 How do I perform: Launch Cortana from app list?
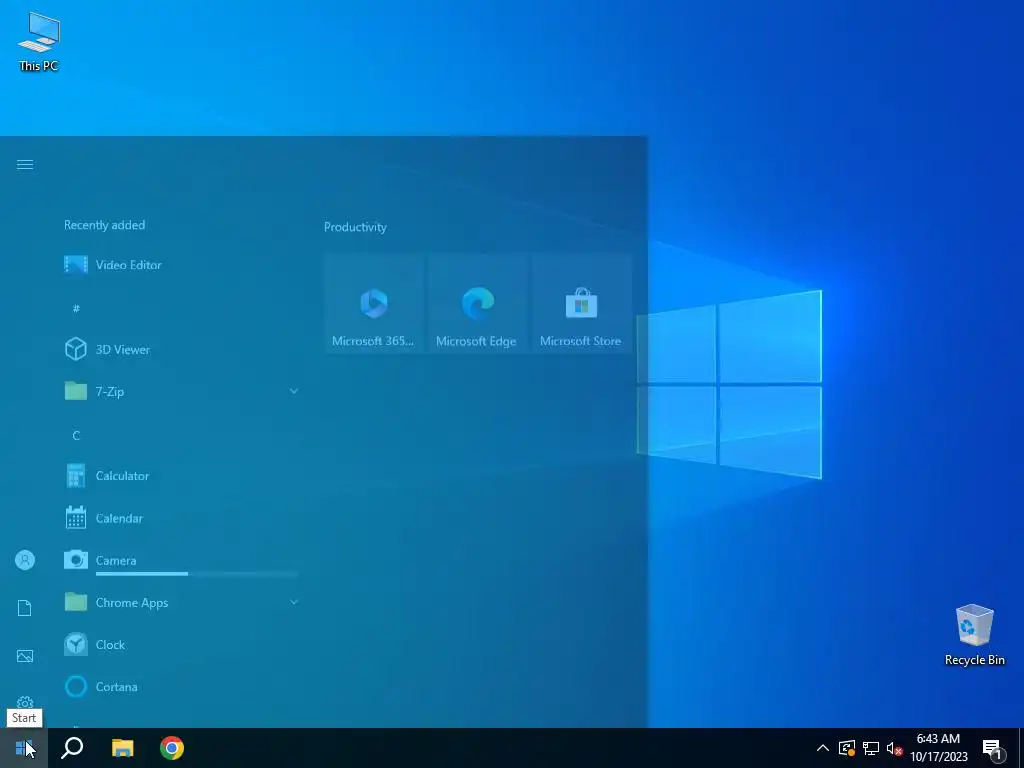pyautogui.click(x=181, y=686)
